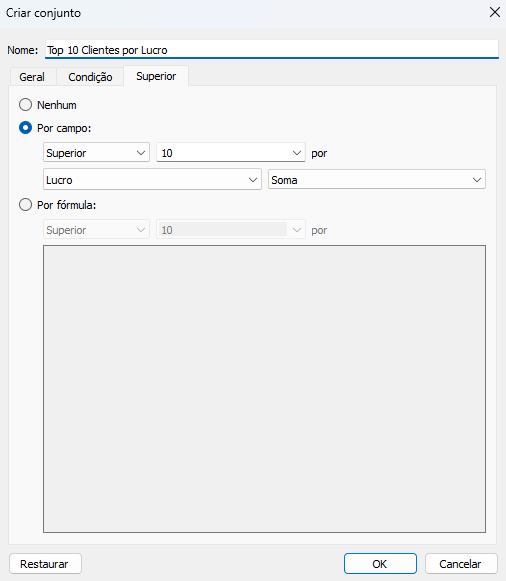The height and width of the screenshot is (581, 506).
Task: Choose the Por fórmula radio option
Action: click(x=26, y=205)
